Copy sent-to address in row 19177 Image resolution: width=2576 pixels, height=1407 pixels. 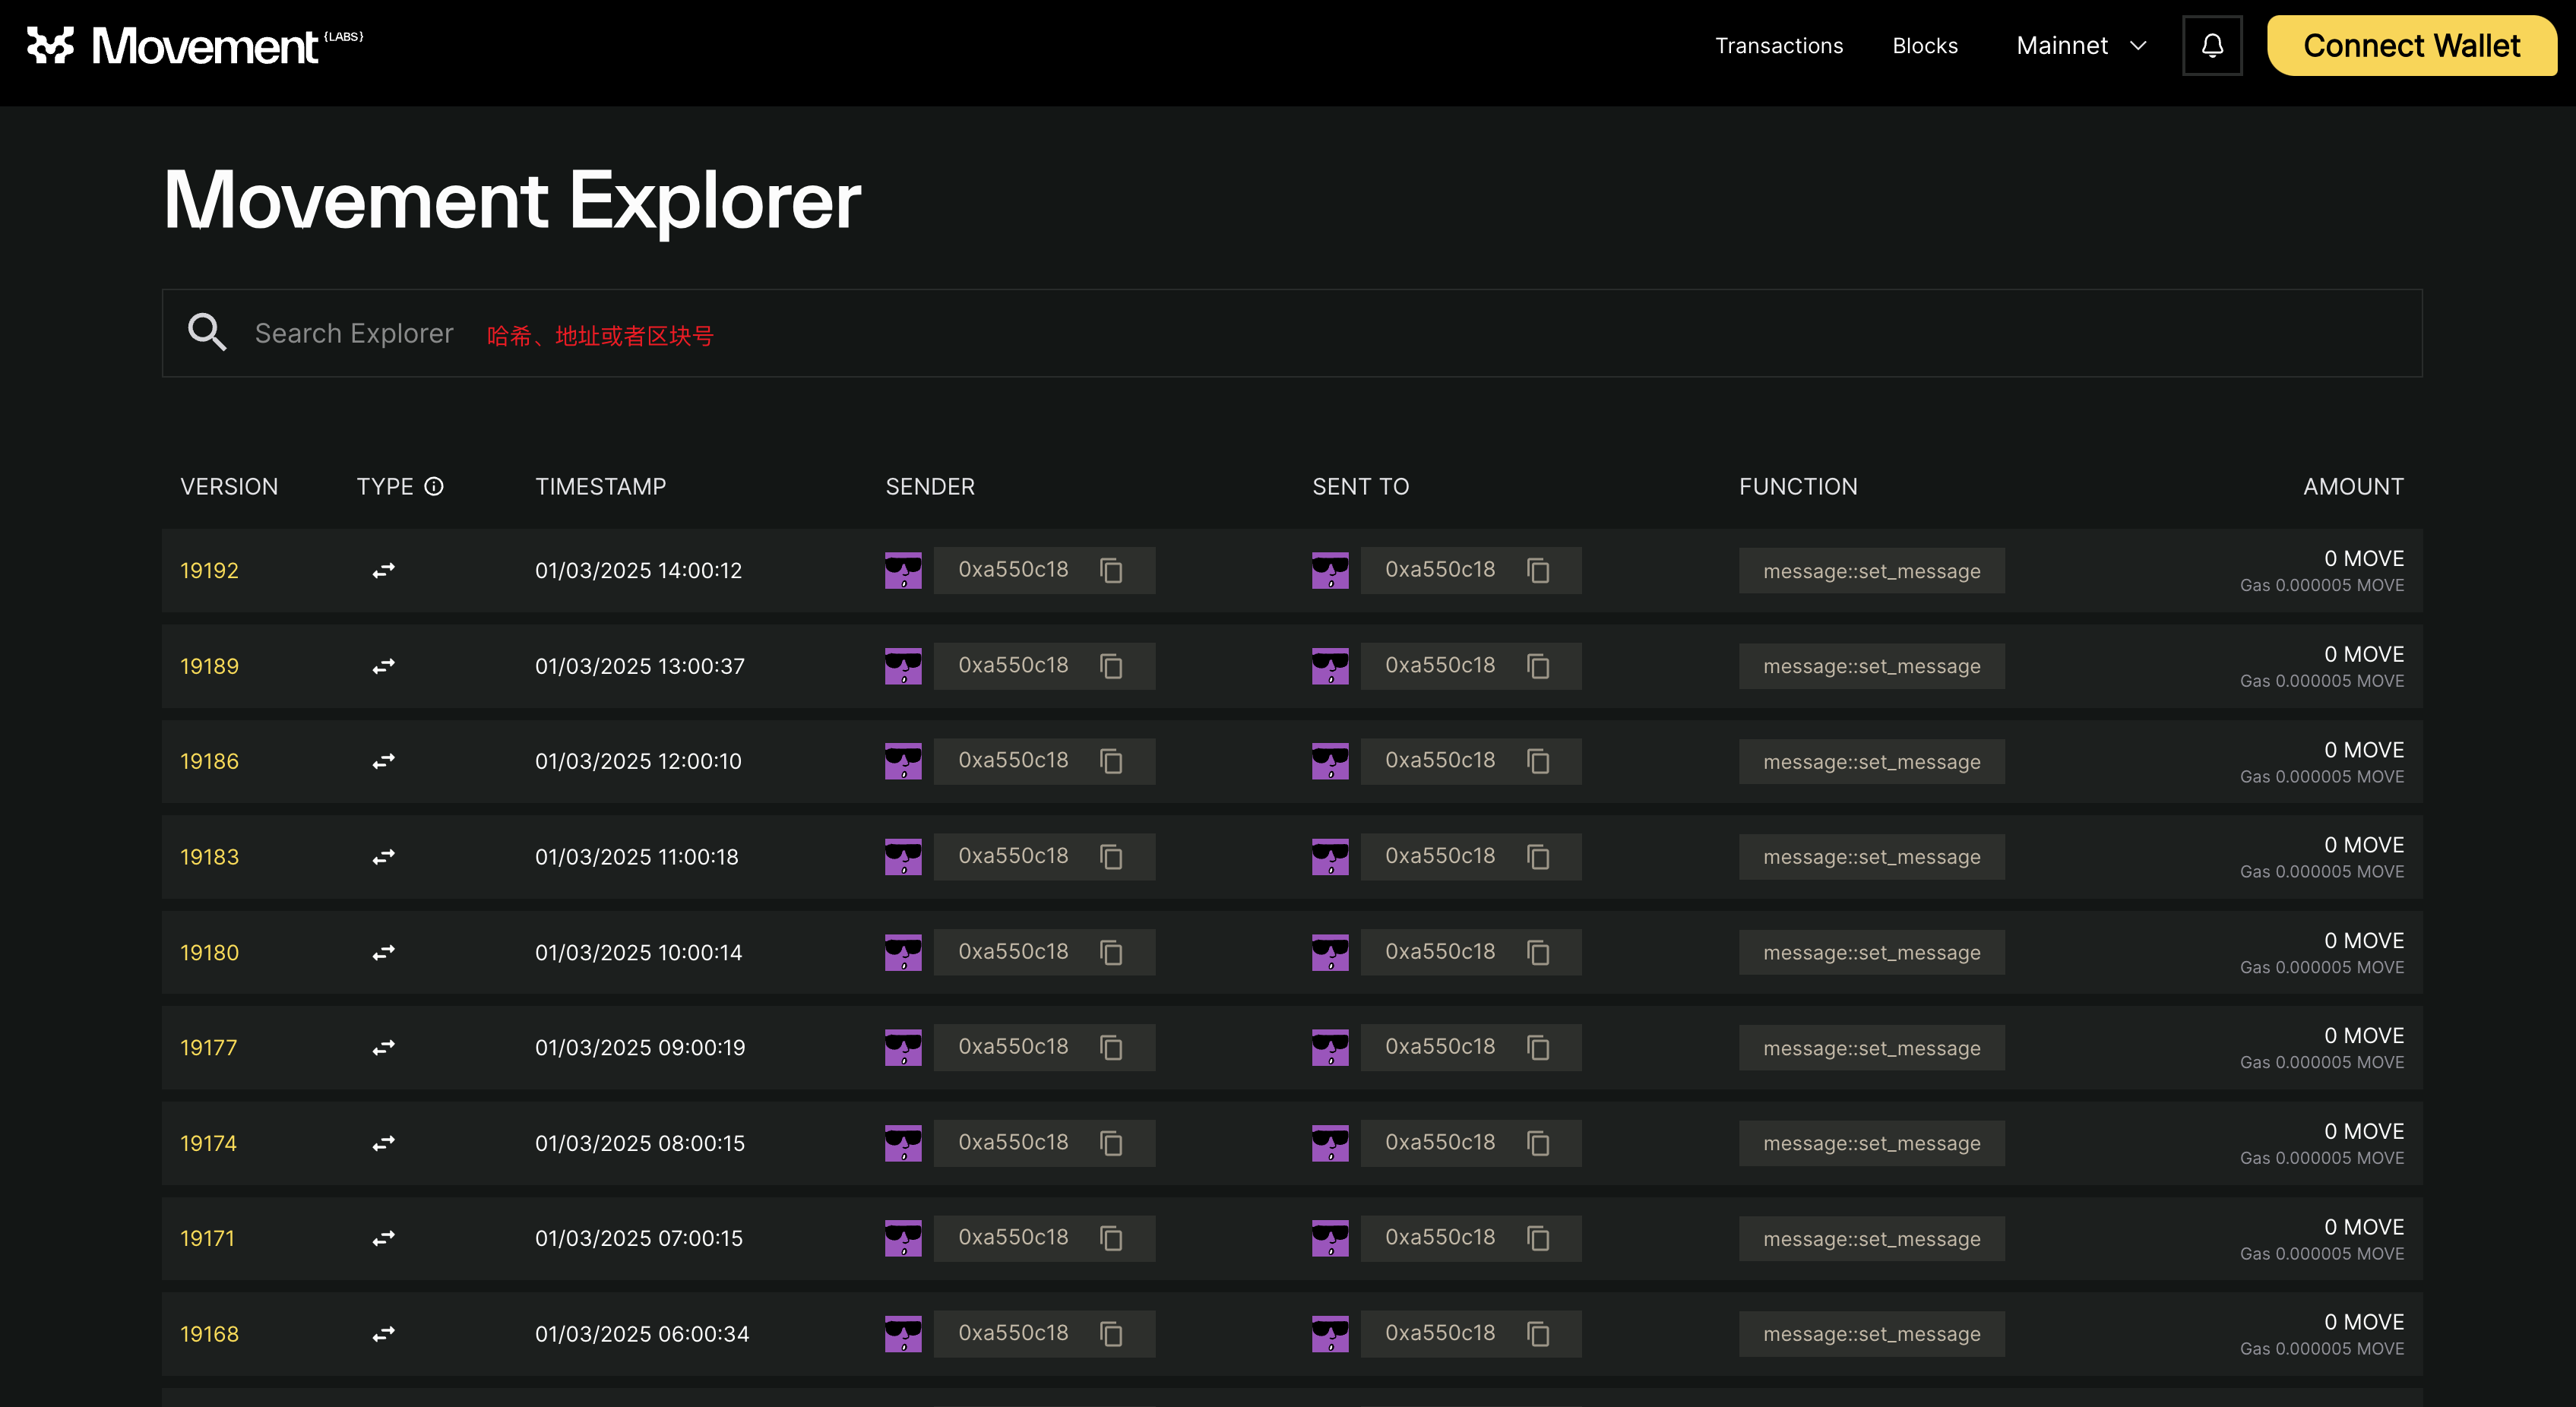(x=1538, y=1047)
